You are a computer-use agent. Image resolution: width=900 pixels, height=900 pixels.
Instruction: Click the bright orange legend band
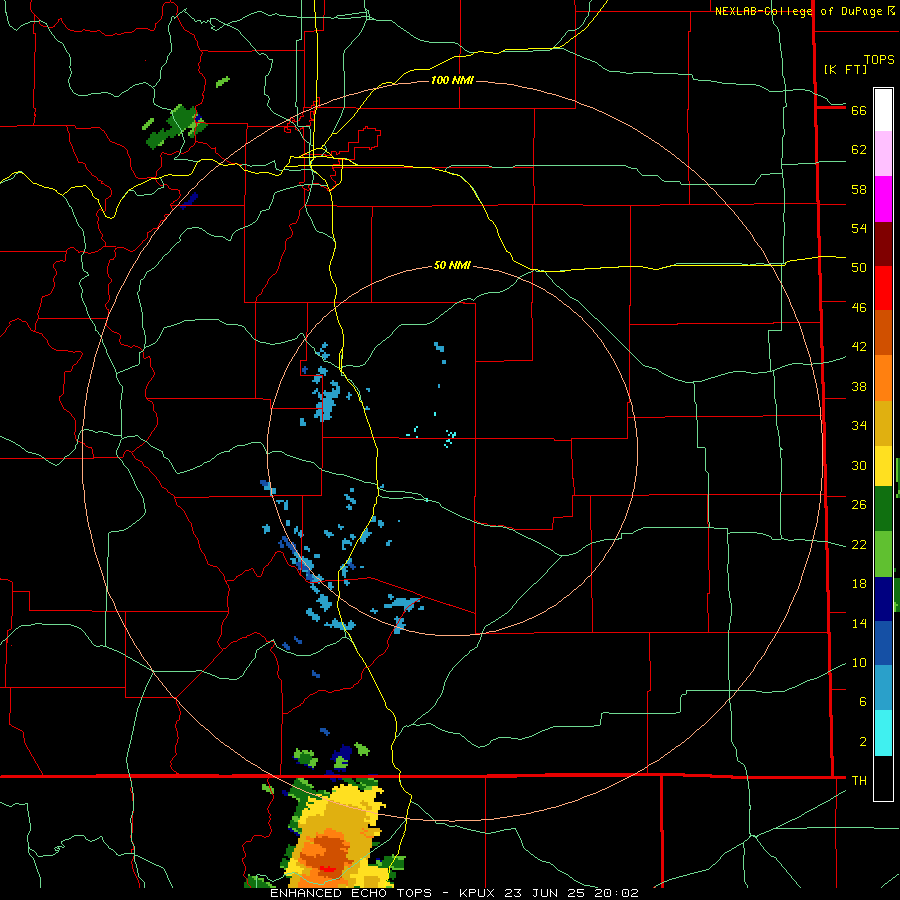[x=883, y=378]
